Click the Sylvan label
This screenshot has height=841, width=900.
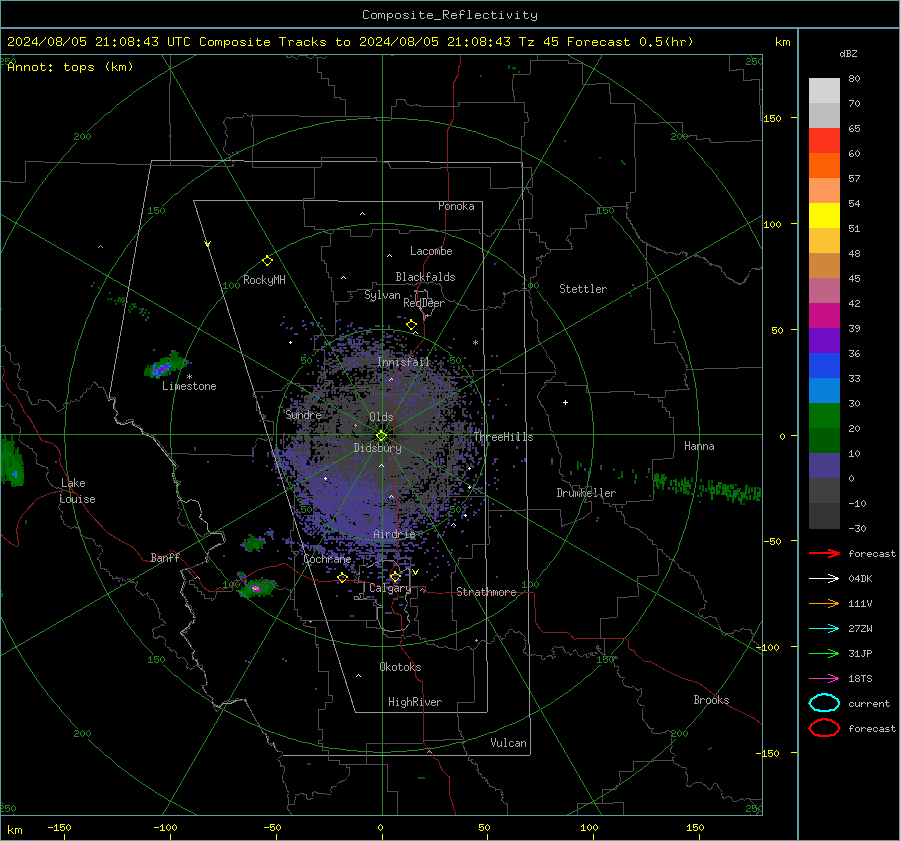tap(382, 295)
